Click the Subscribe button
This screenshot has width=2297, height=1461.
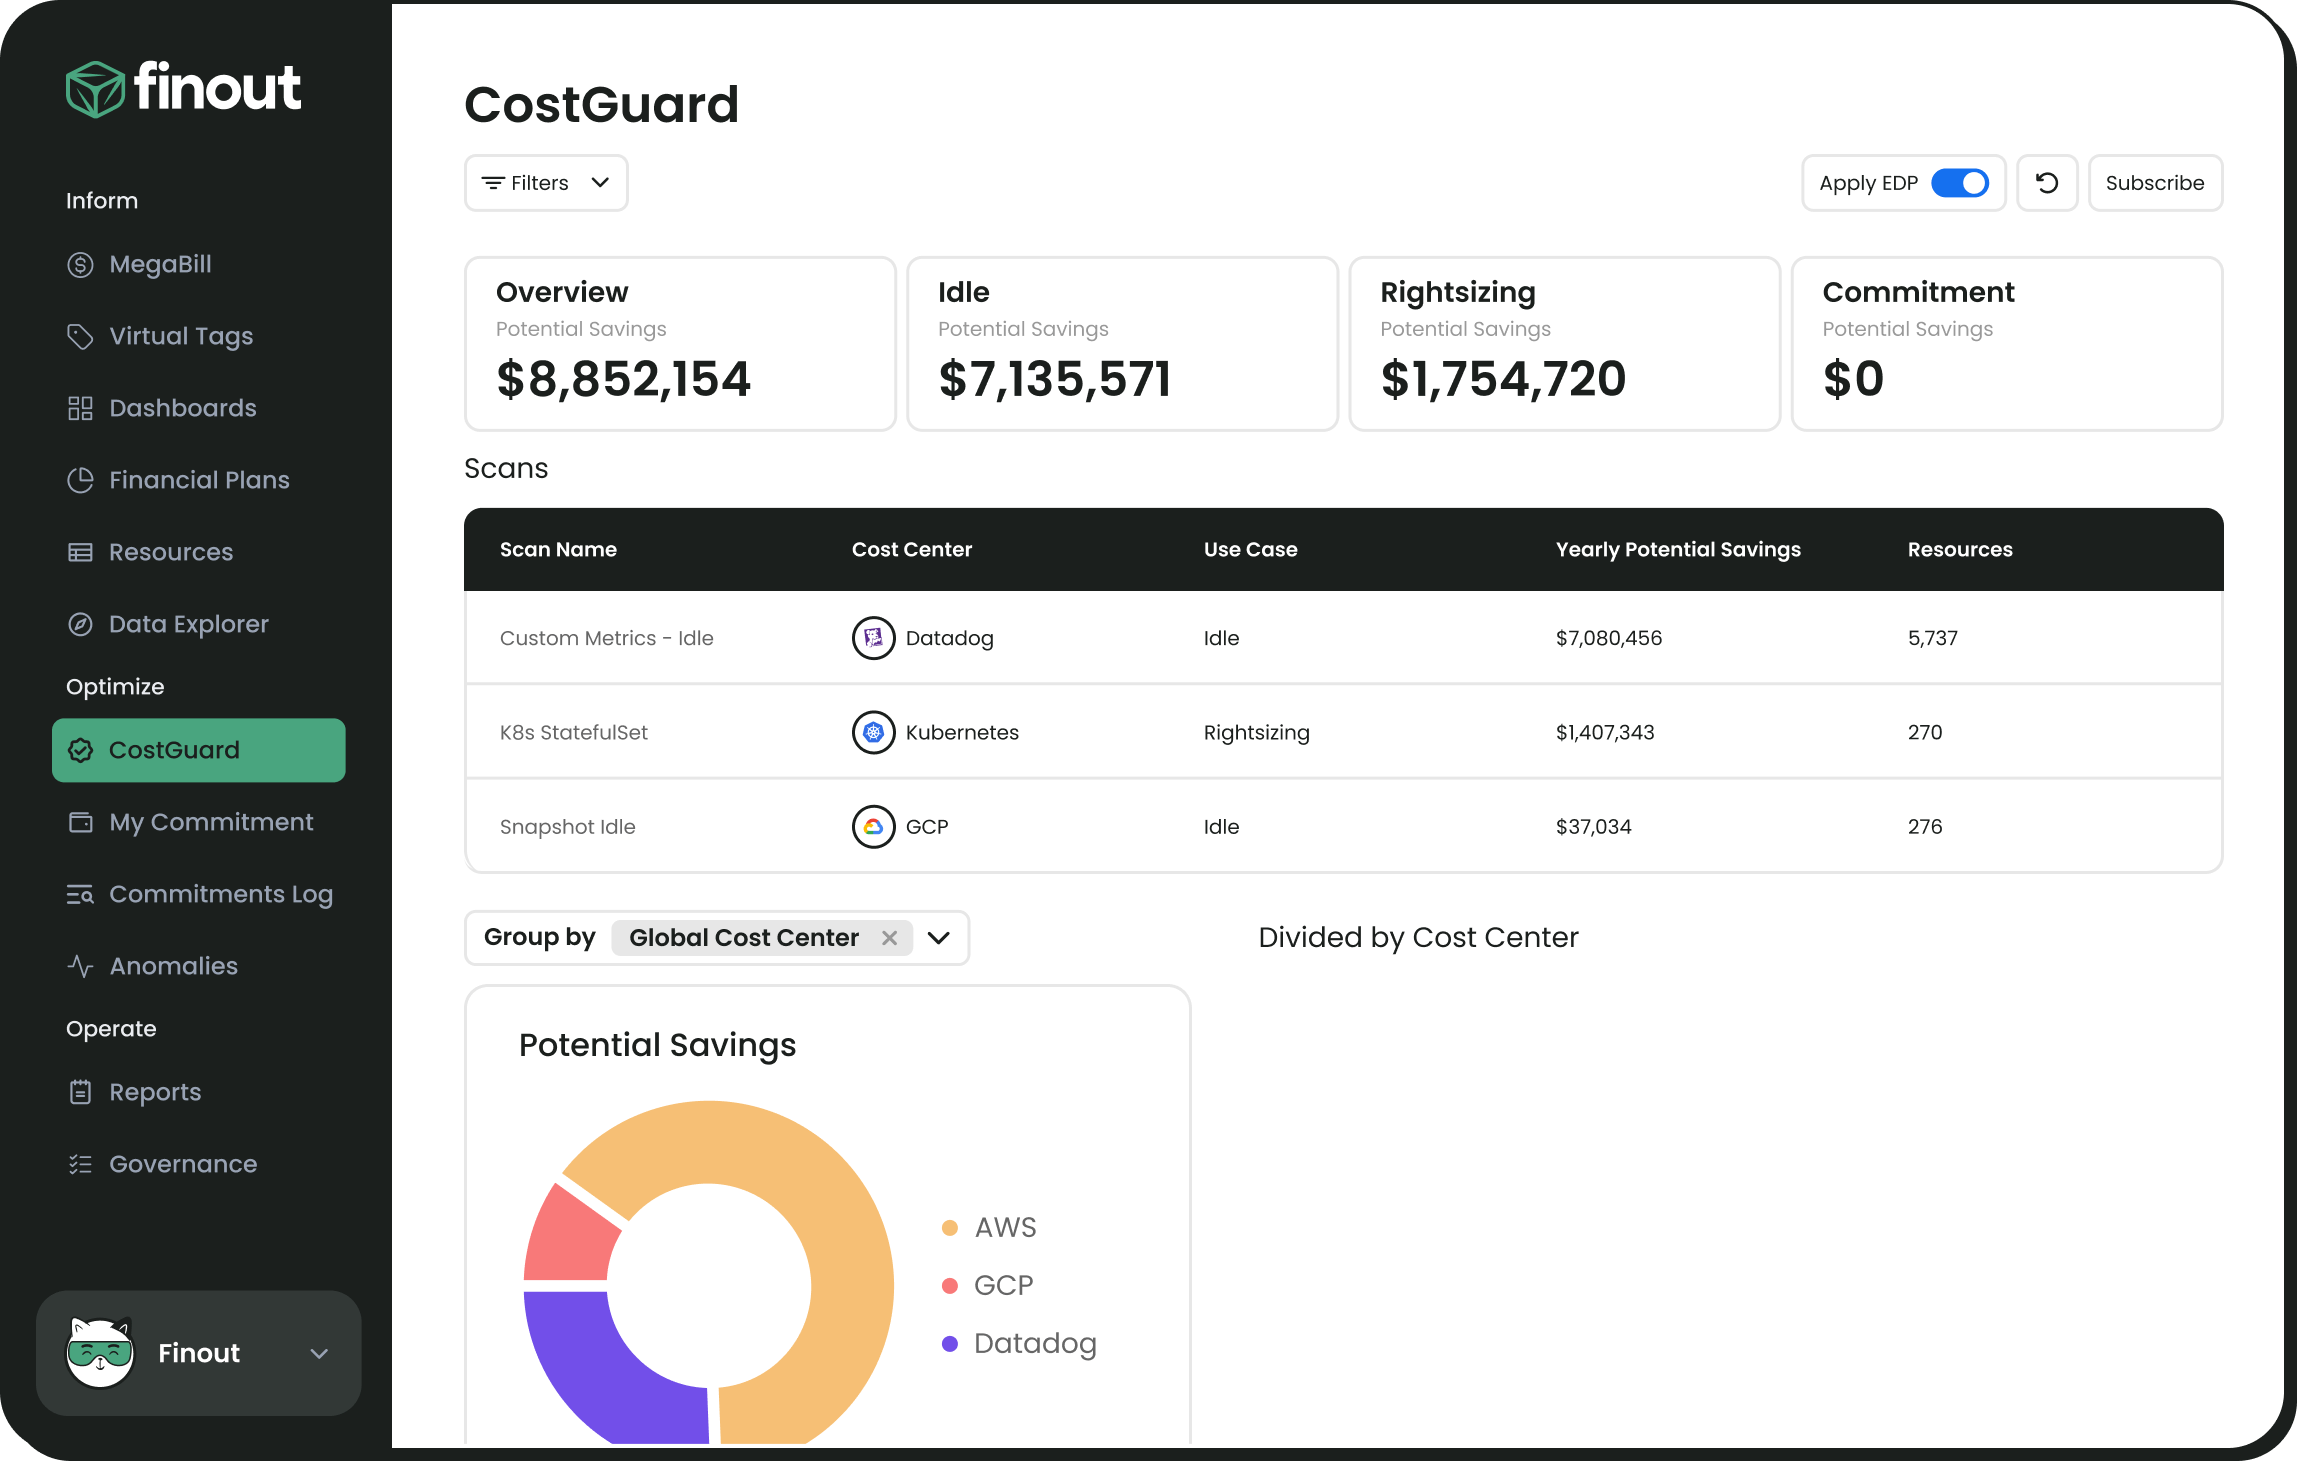click(x=2155, y=183)
